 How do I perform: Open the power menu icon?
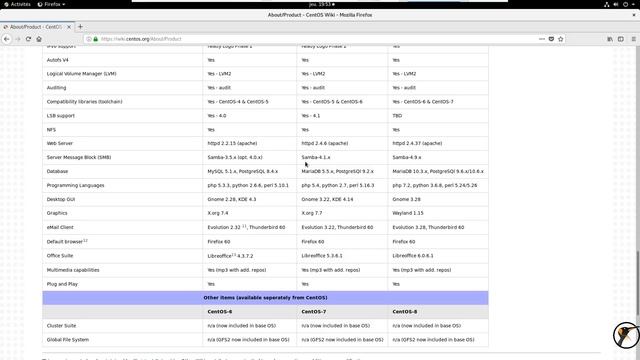(625, 4)
